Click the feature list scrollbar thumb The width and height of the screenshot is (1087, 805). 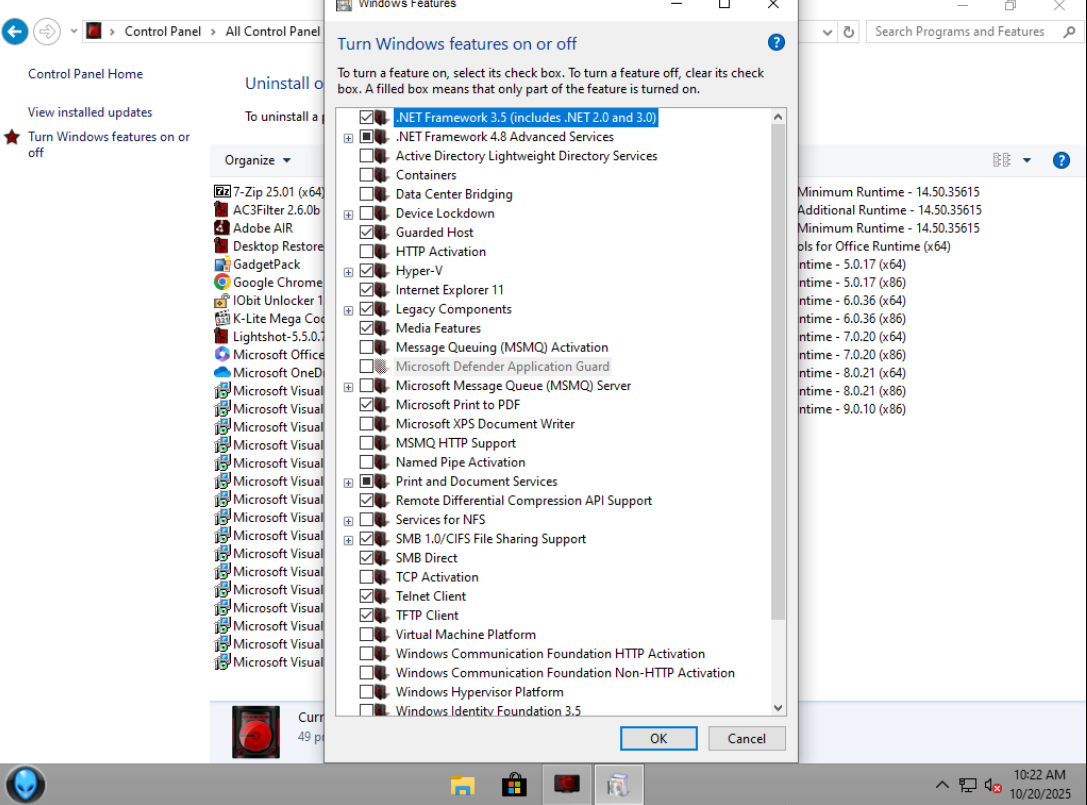tap(778, 372)
